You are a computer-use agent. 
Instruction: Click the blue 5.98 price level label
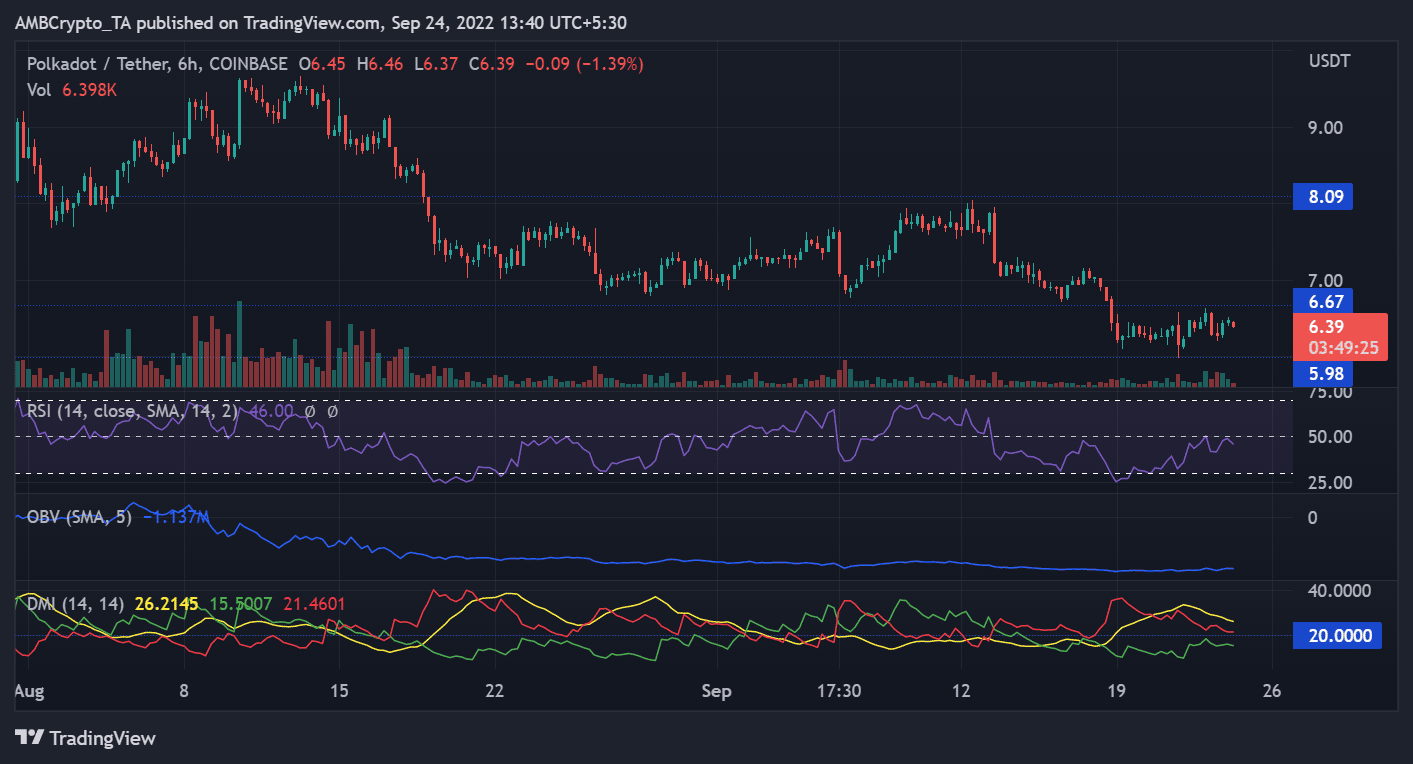click(x=1320, y=374)
